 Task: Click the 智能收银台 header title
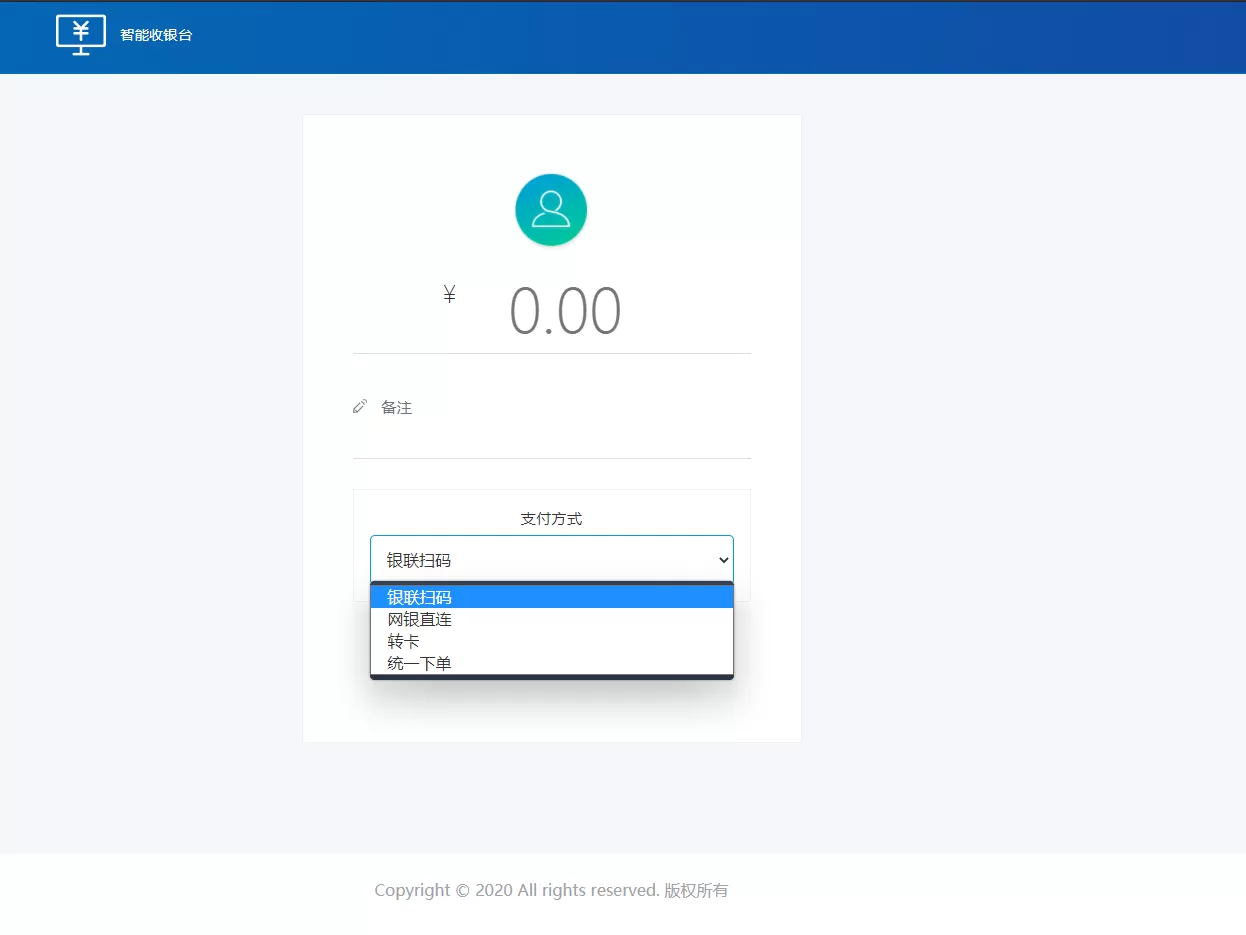coord(156,35)
